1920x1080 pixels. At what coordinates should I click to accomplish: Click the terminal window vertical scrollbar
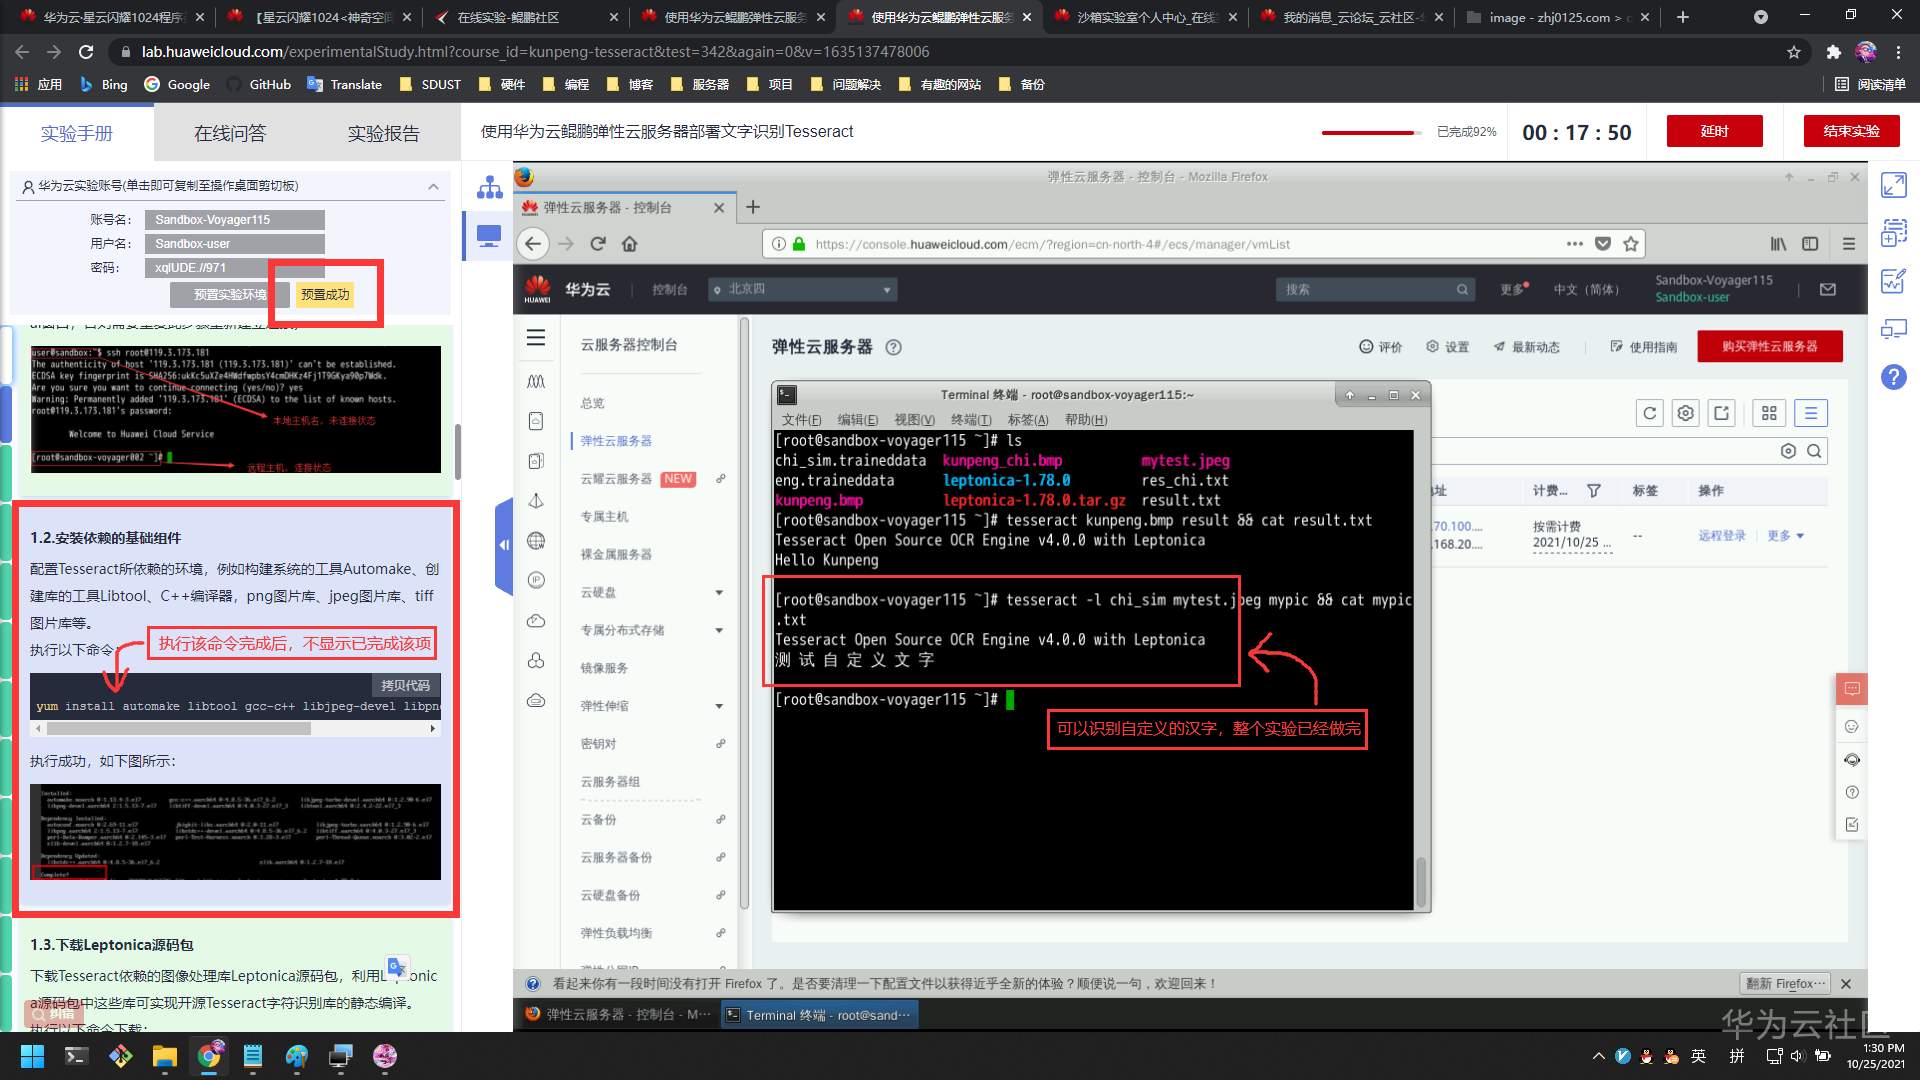pyautogui.click(x=1421, y=880)
